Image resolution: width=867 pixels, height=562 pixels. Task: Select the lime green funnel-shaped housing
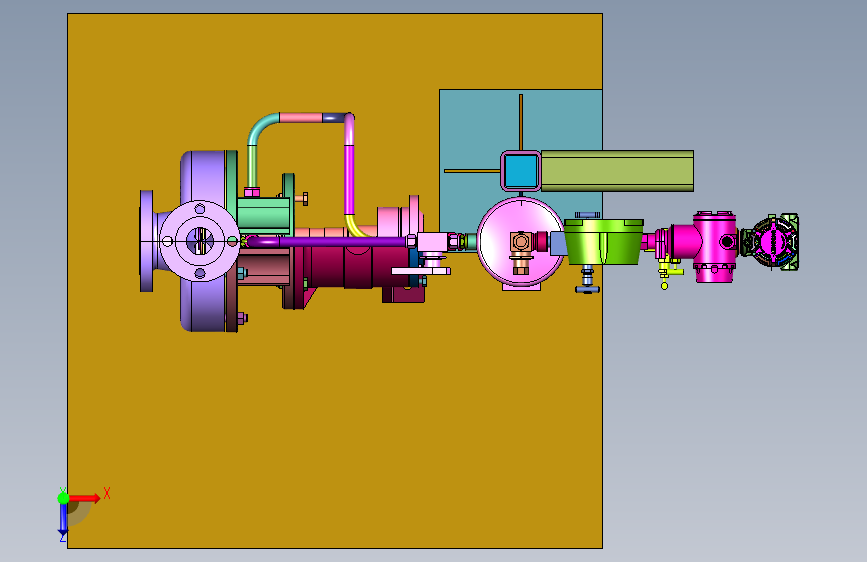[x=603, y=242]
